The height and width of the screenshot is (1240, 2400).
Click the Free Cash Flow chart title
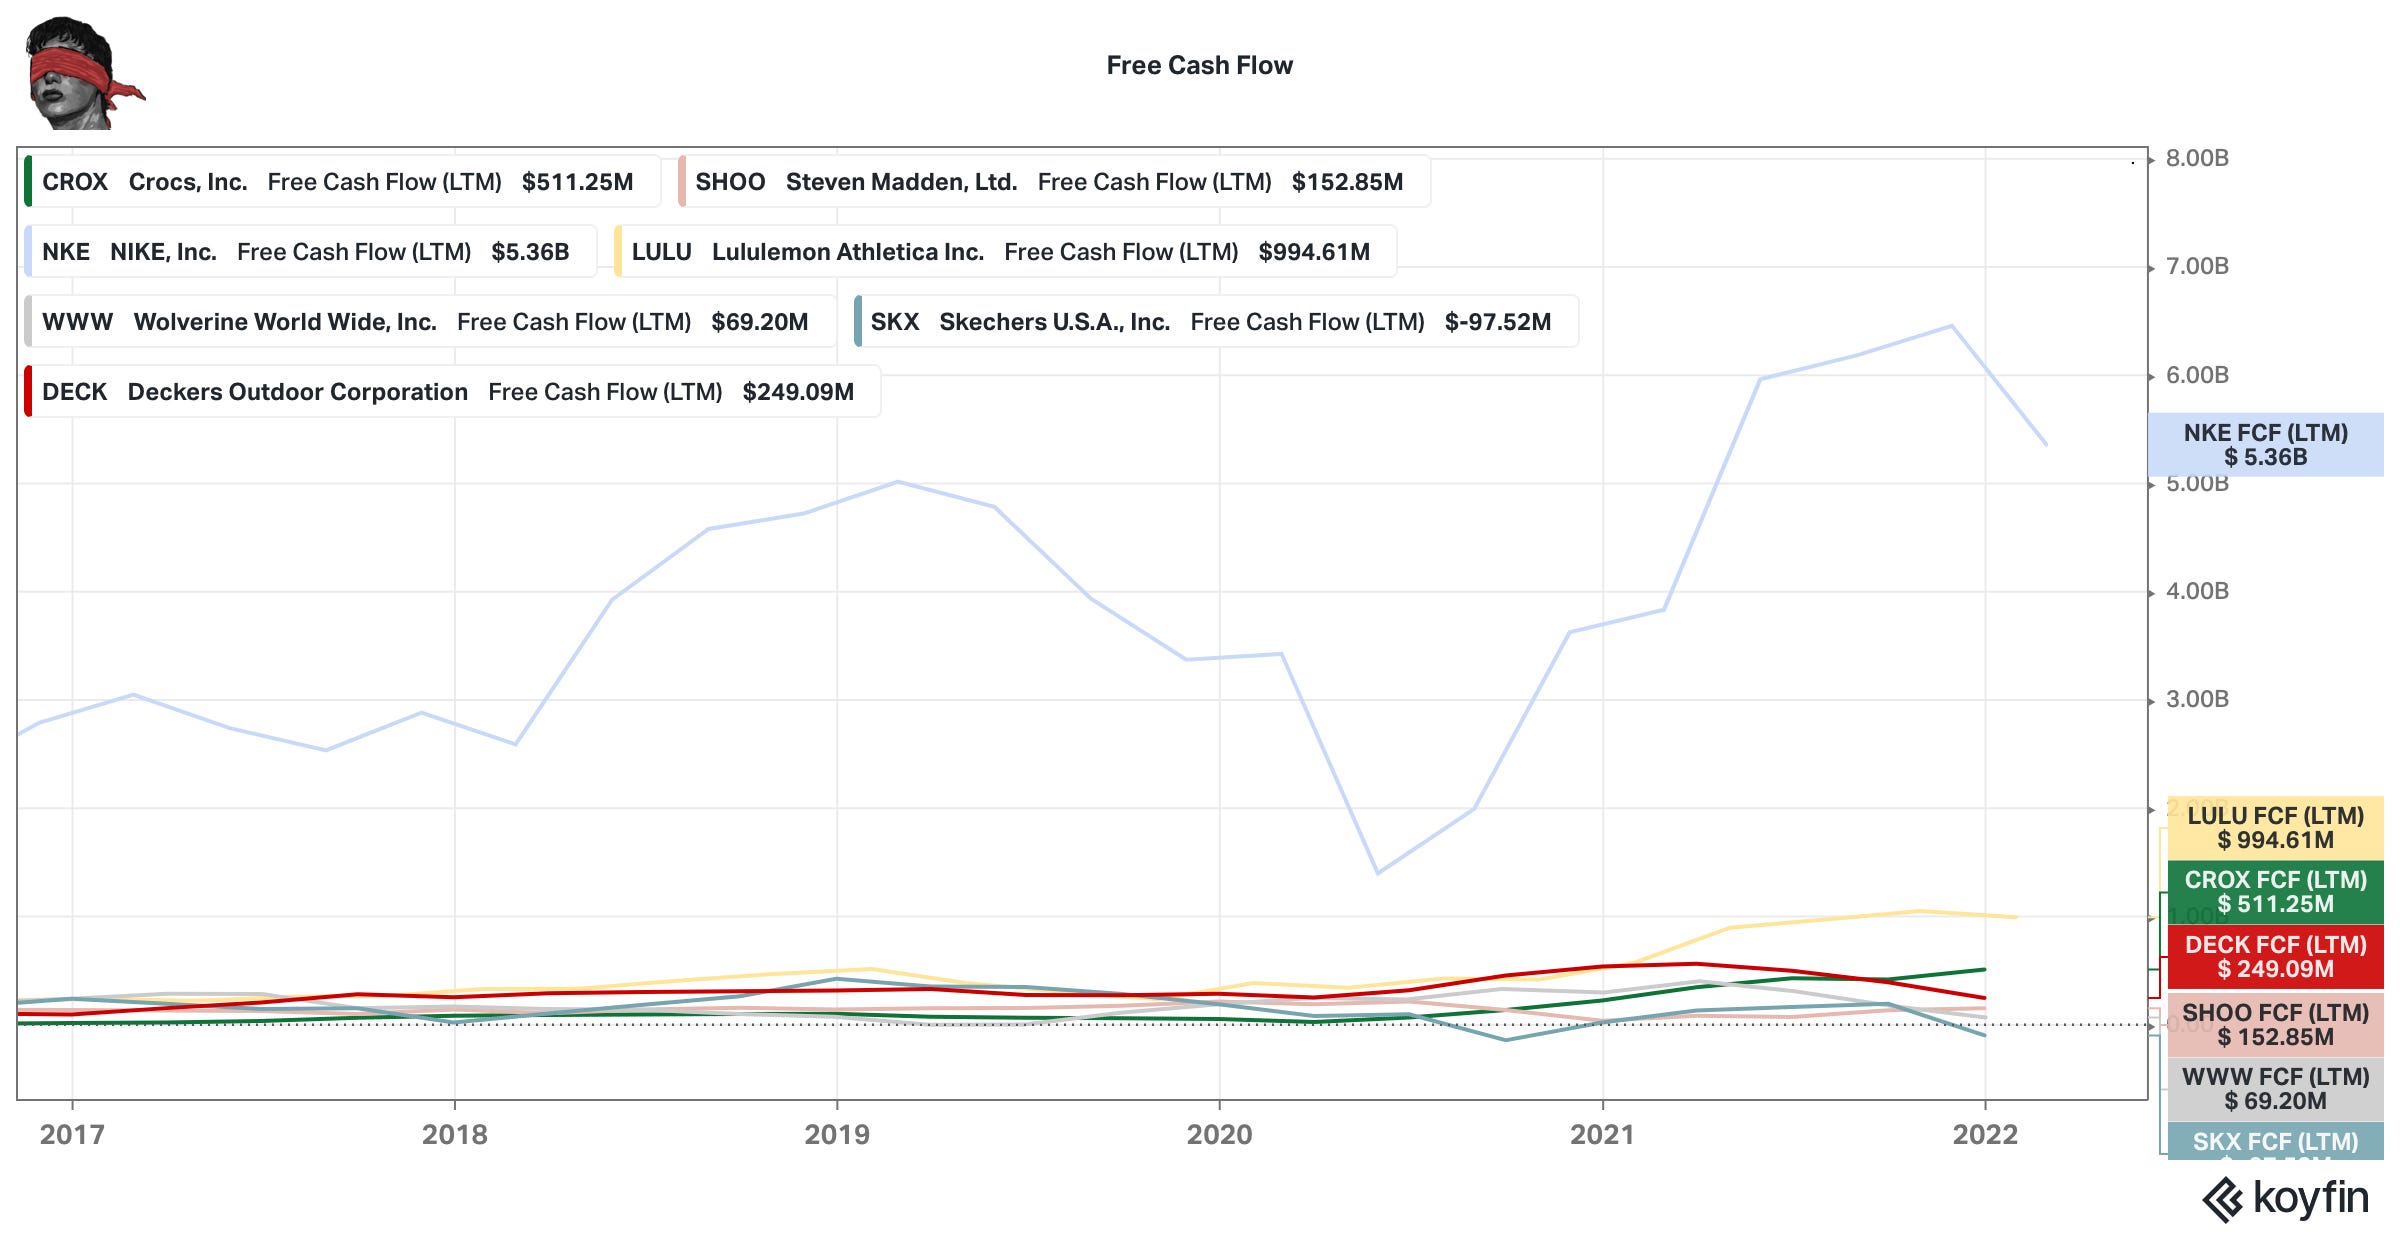click(x=1199, y=66)
